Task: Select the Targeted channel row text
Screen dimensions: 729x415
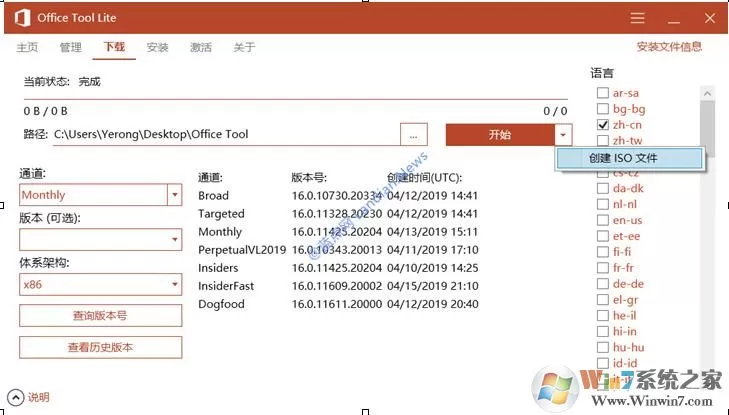Action: tap(221, 214)
